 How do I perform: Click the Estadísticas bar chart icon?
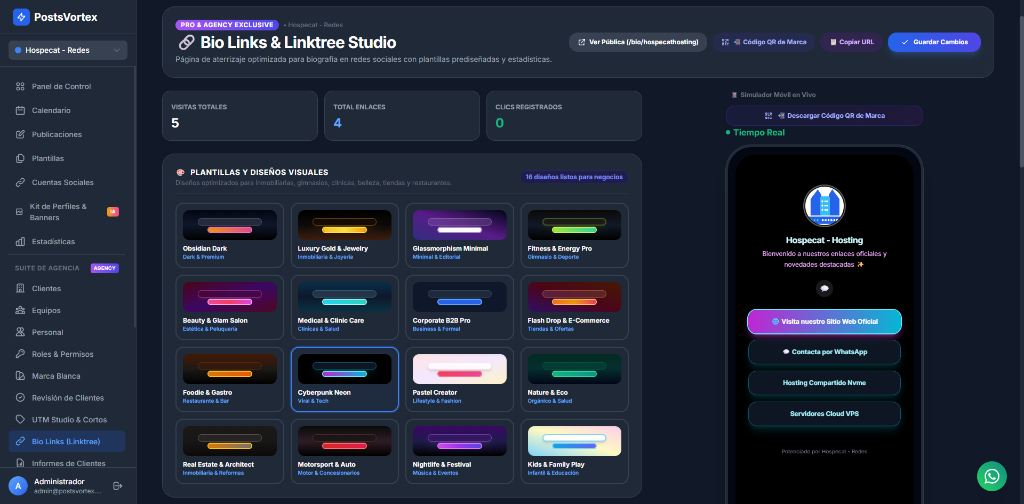click(20, 242)
